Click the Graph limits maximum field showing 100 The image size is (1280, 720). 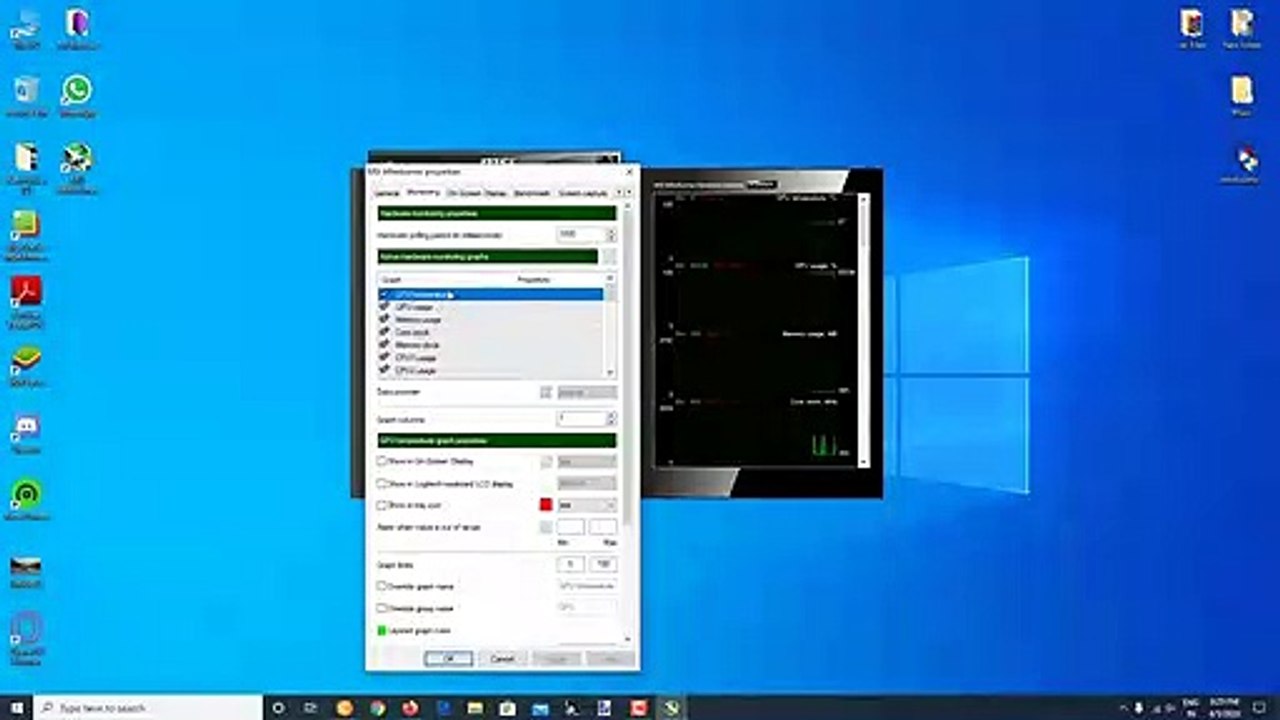[603, 564]
